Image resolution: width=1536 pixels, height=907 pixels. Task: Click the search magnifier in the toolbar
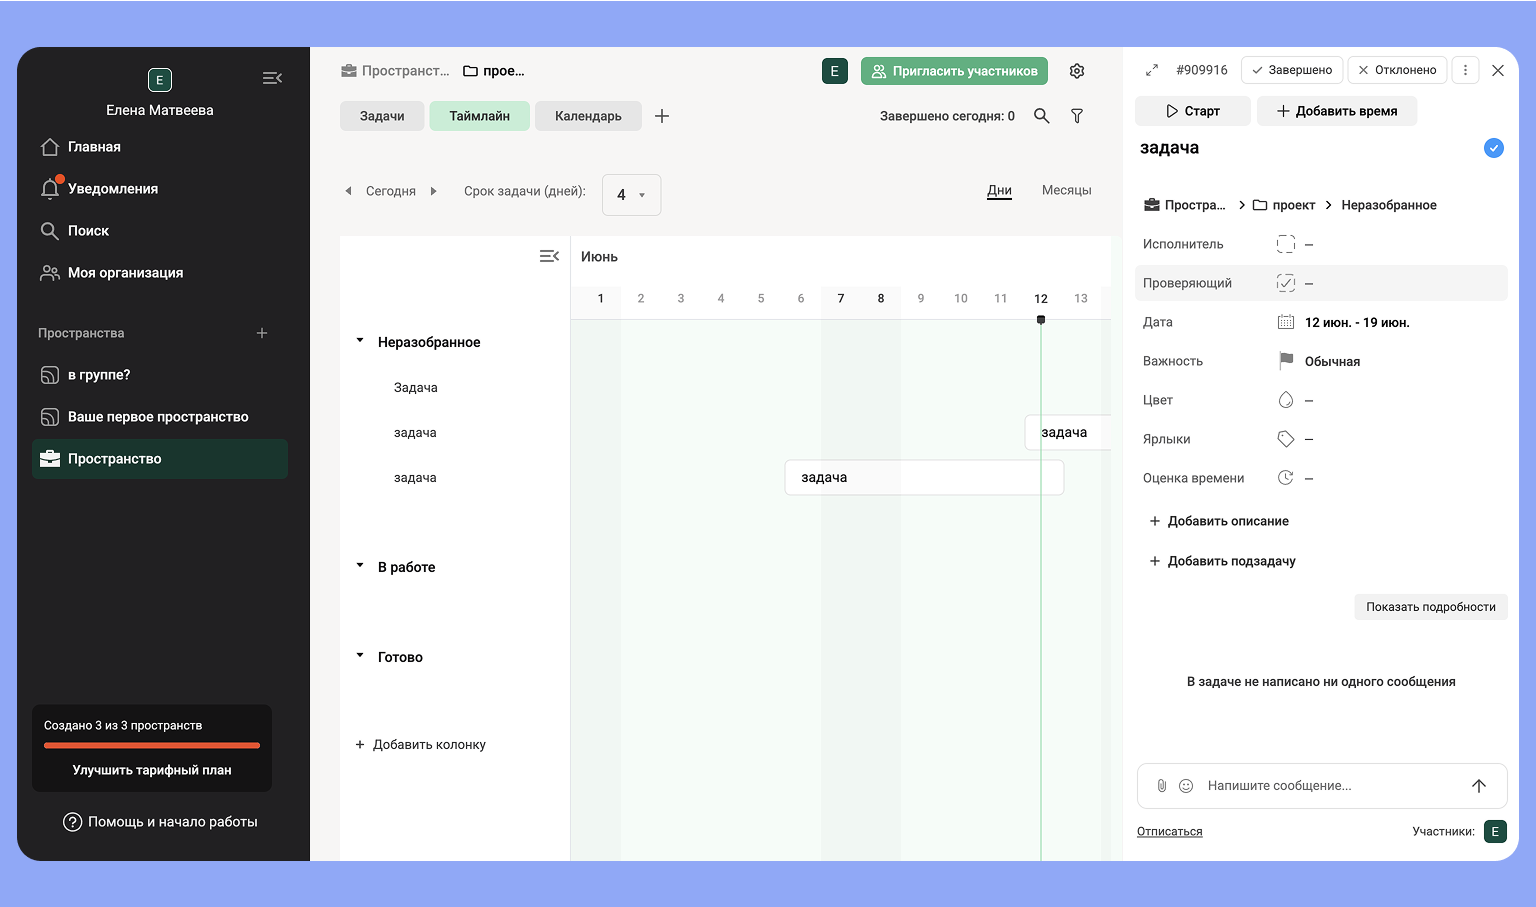click(1041, 116)
